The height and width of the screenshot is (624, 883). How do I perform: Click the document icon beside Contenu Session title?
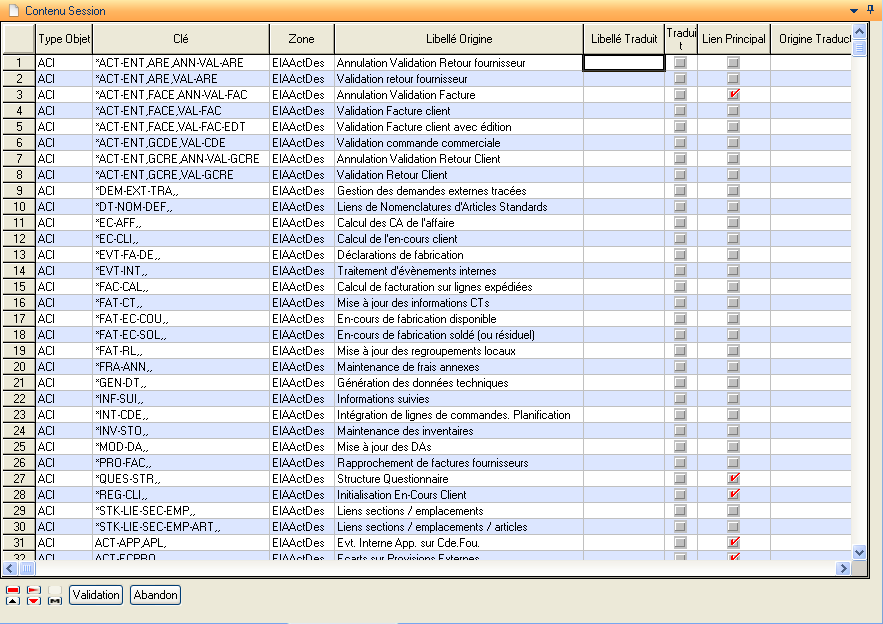tap(13, 10)
